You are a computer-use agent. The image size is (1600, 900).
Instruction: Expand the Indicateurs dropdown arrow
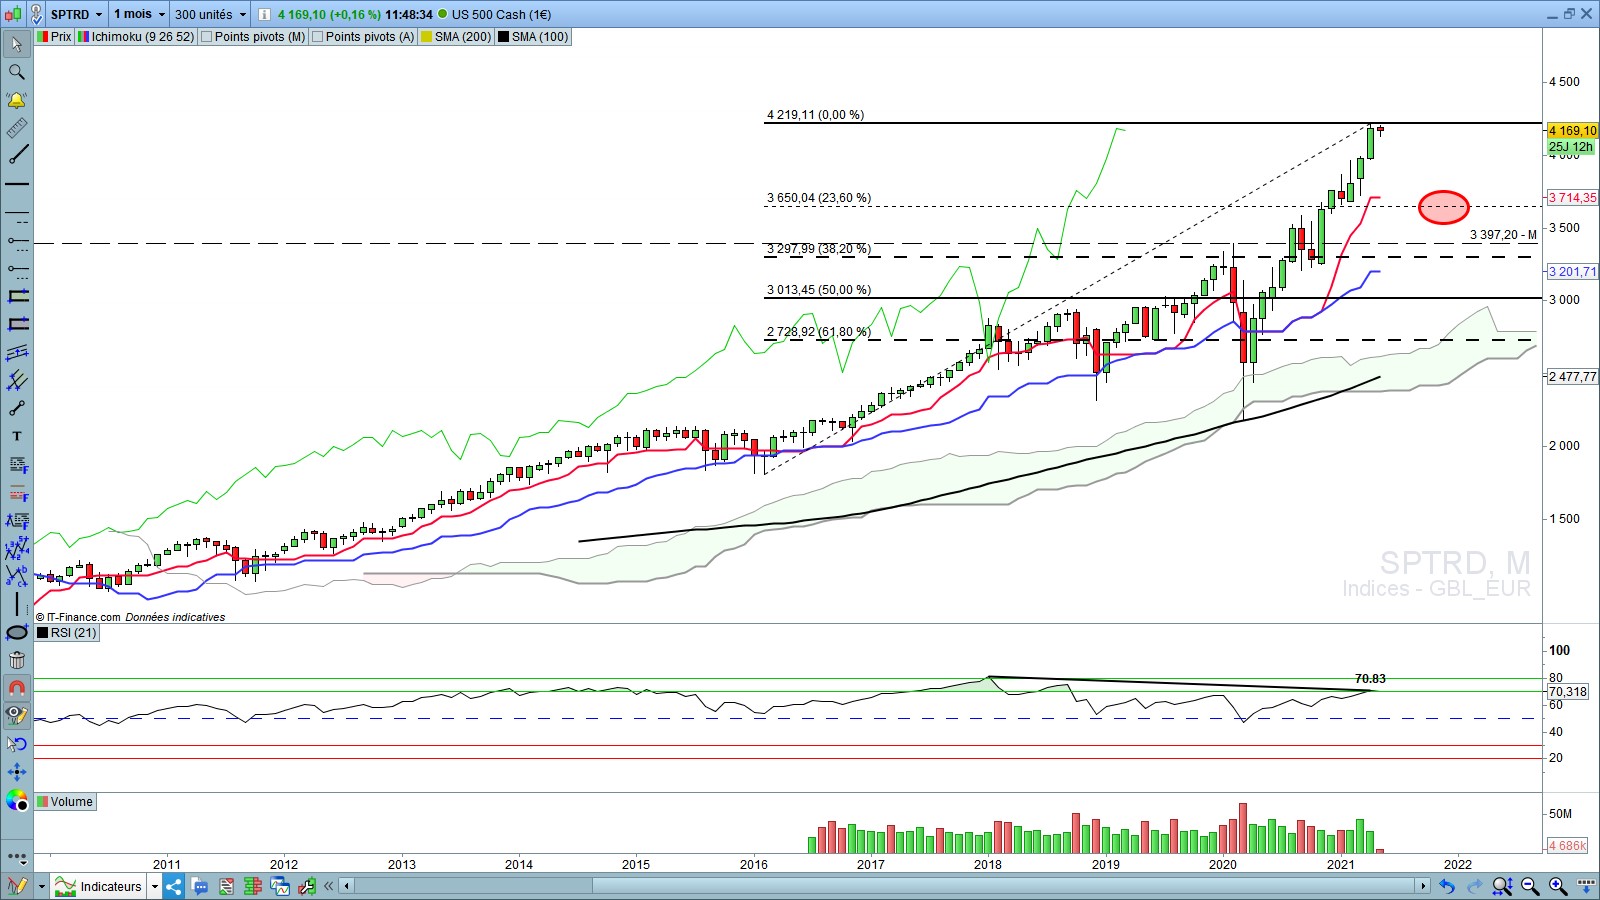point(154,886)
